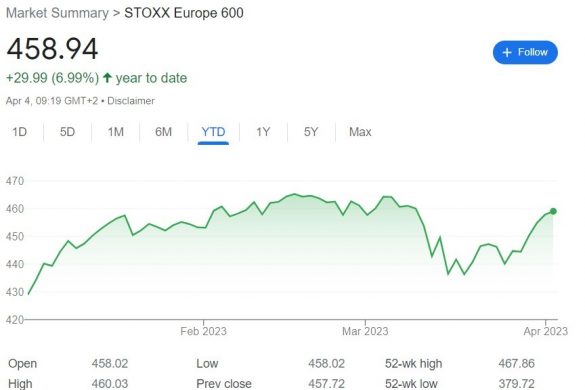Select the 1D time range tab
The width and height of the screenshot is (585, 390).
point(19,132)
